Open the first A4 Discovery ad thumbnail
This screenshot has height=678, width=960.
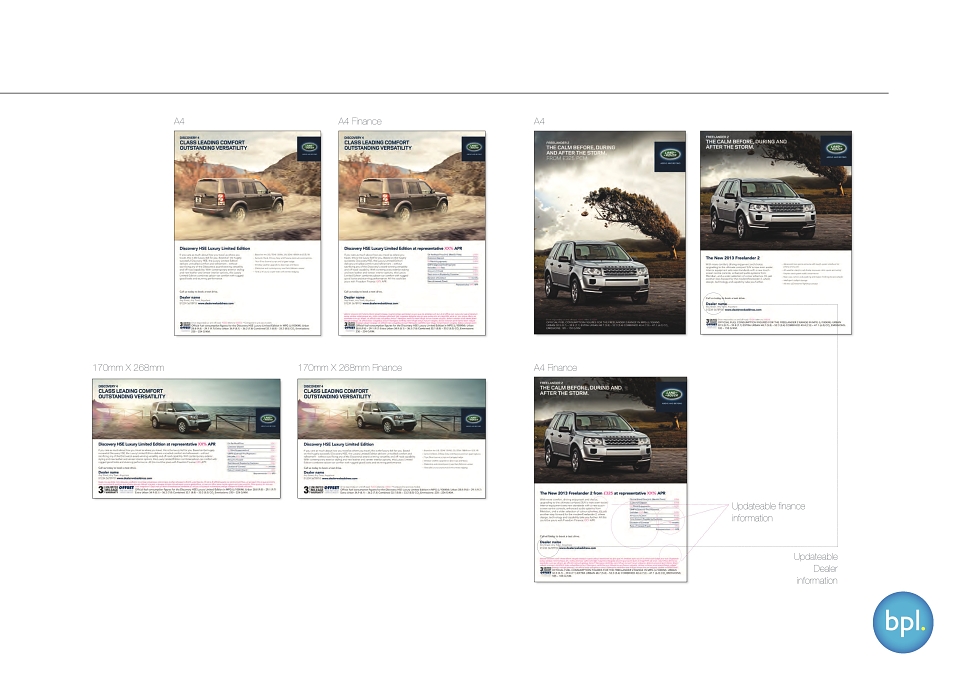coord(247,233)
